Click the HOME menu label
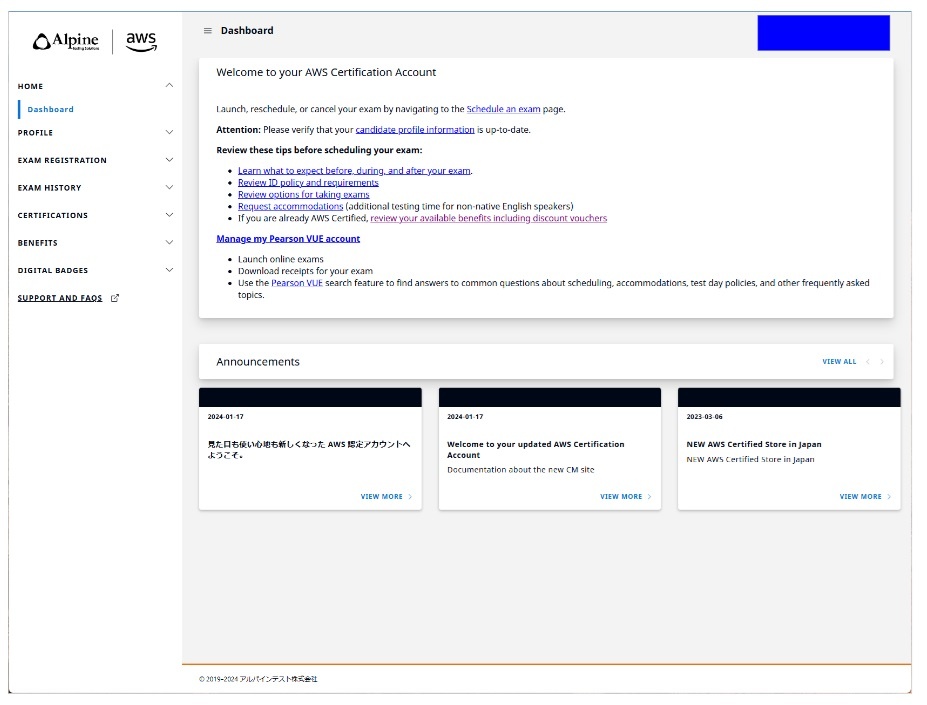Image resolution: width=927 pixels, height=705 pixels. pos(30,86)
